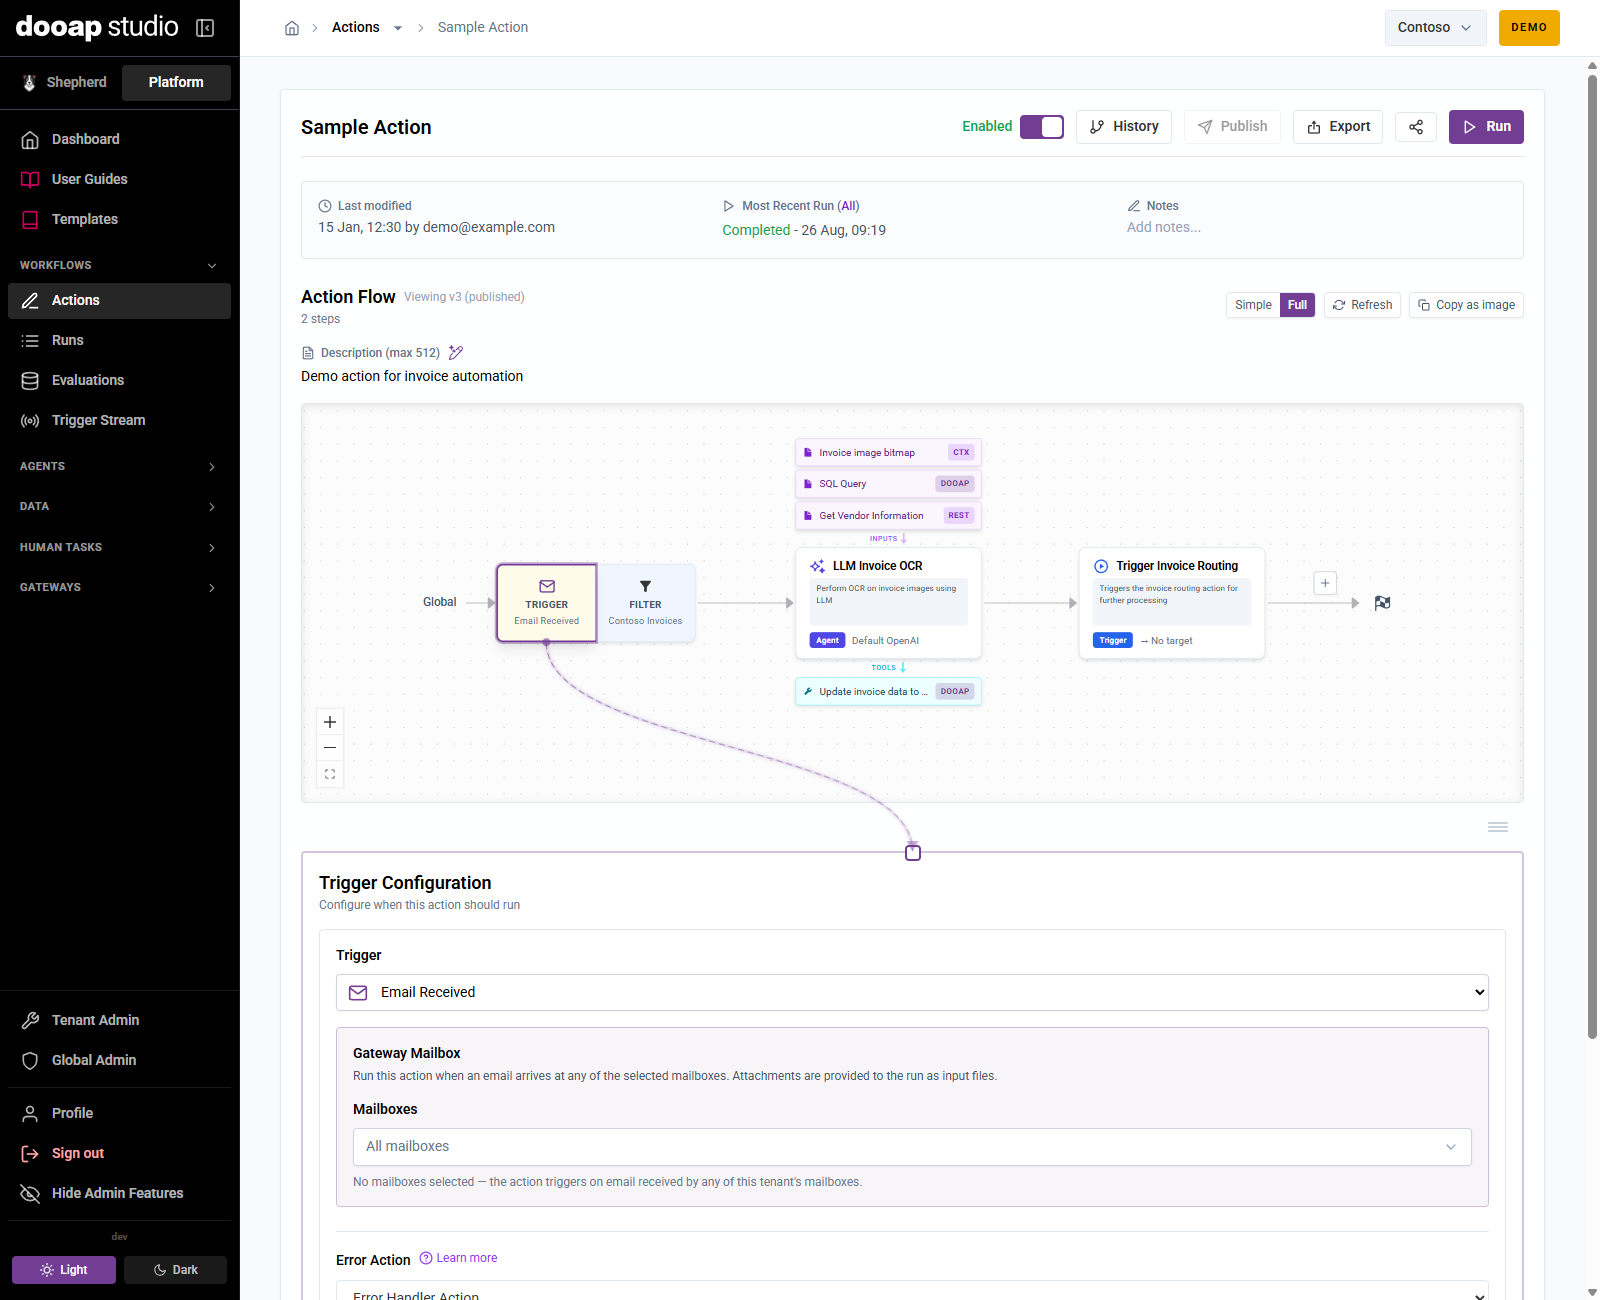This screenshot has width=1600, height=1300.
Task: Collapse the Workflows sidebar section
Action: click(119, 265)
